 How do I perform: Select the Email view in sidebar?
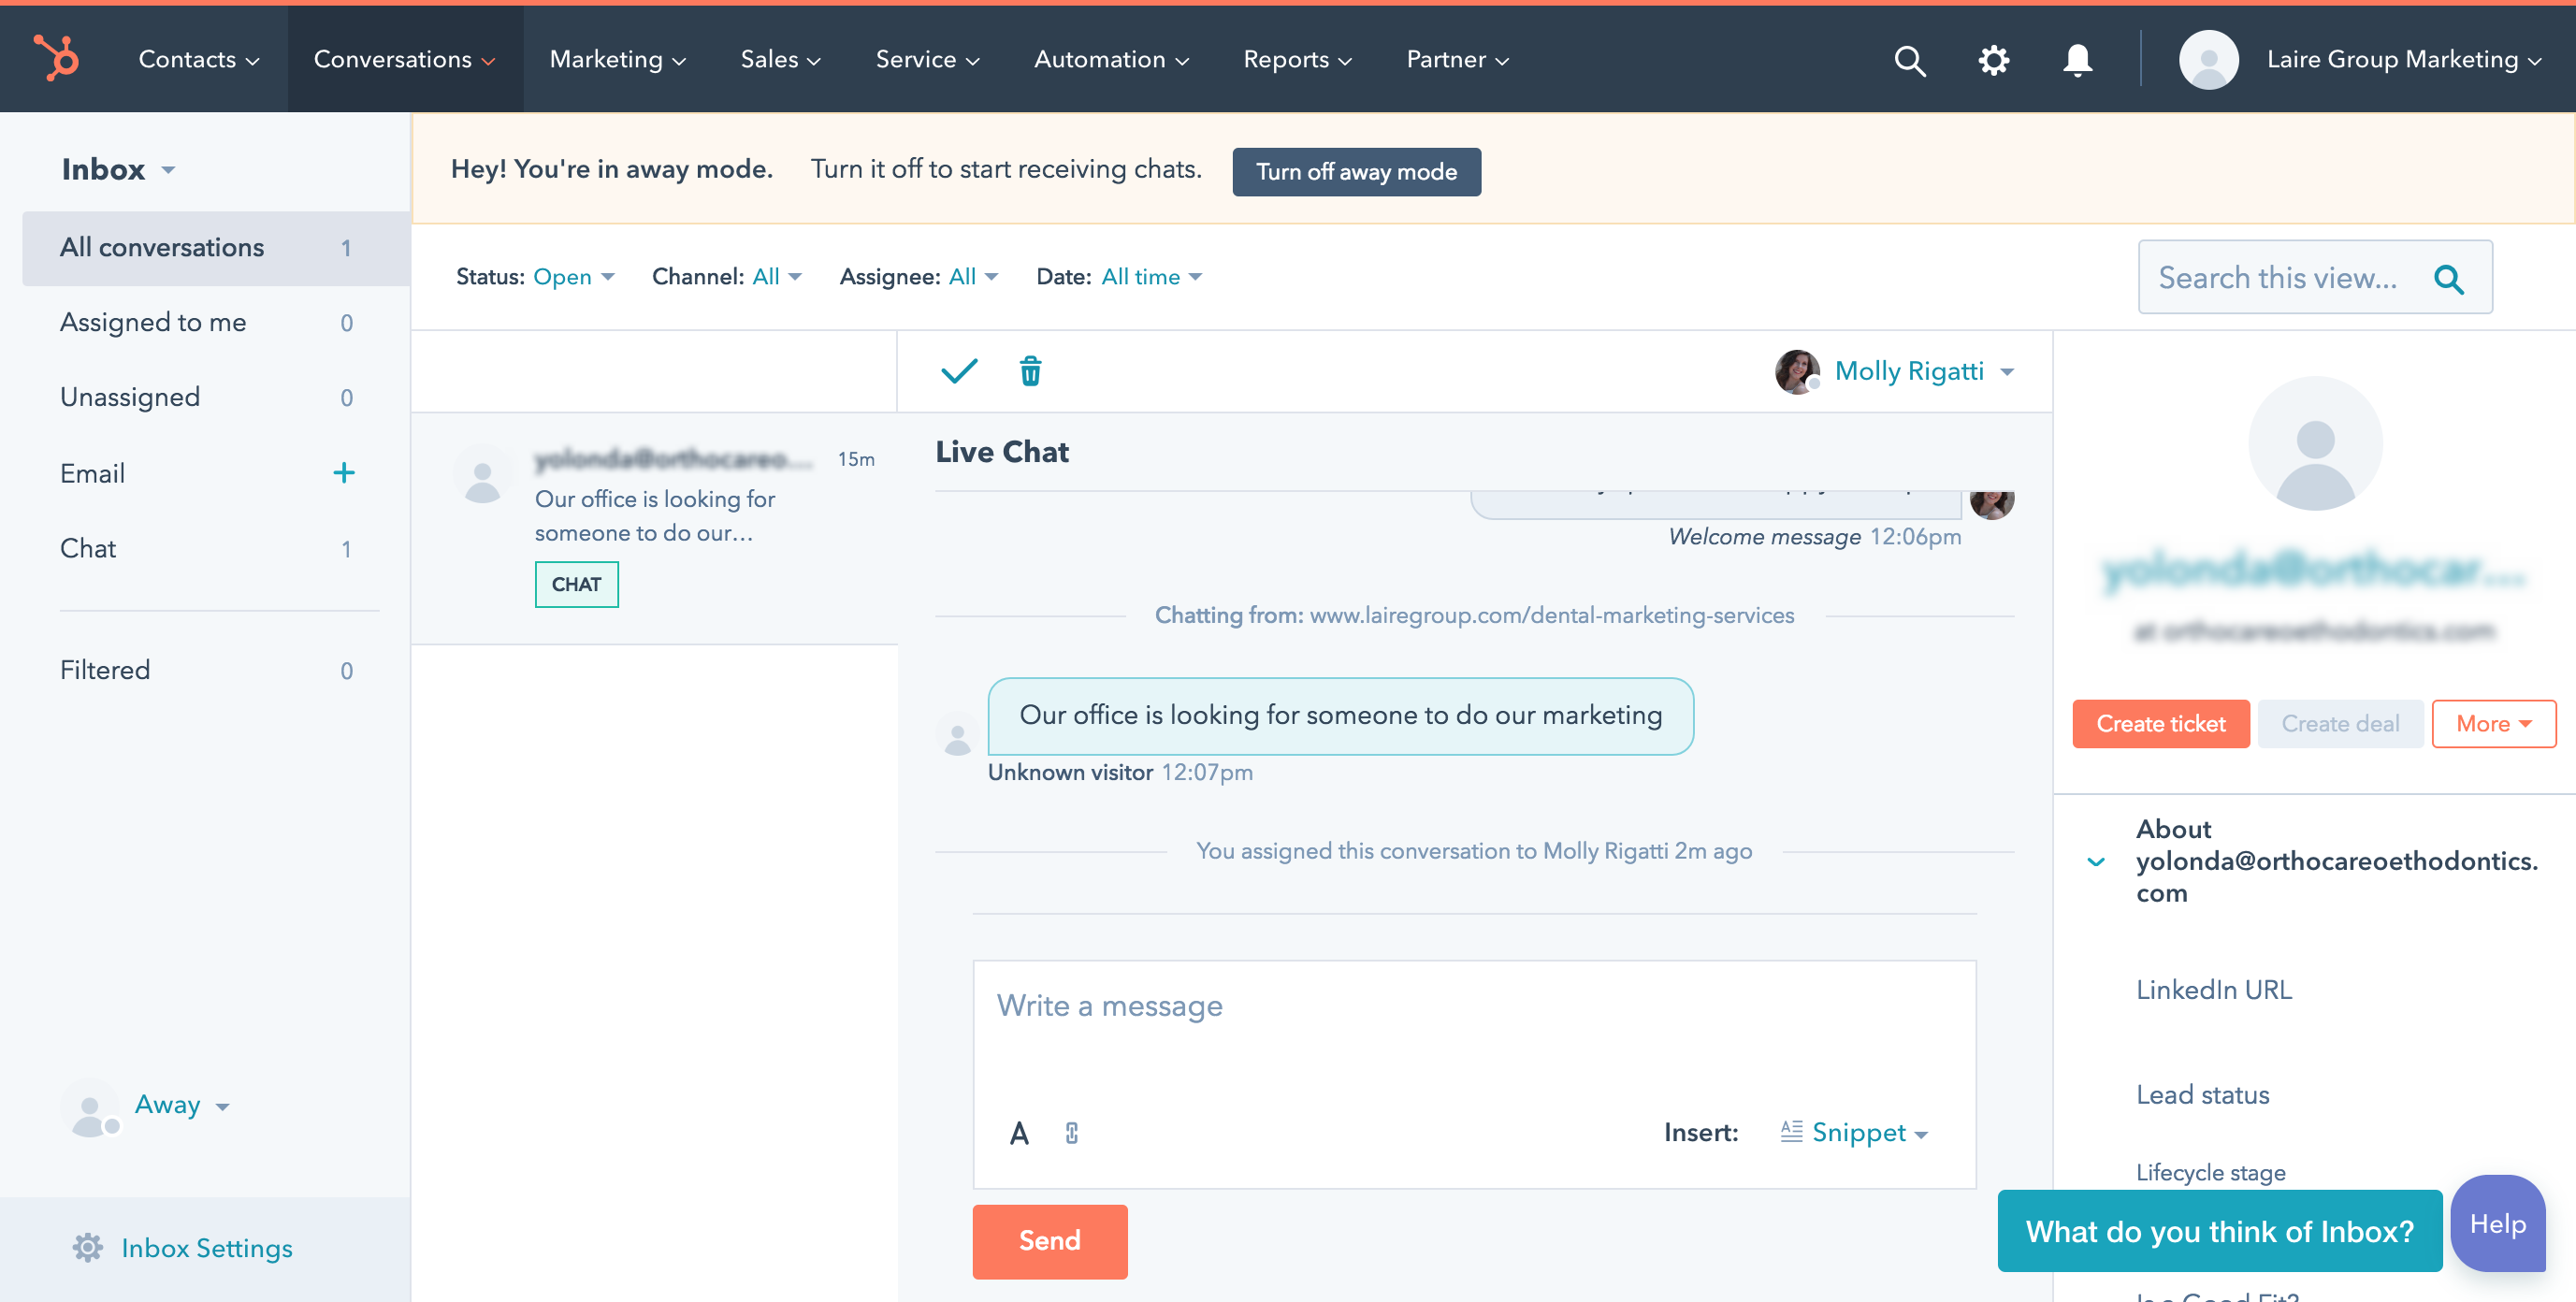92,473
